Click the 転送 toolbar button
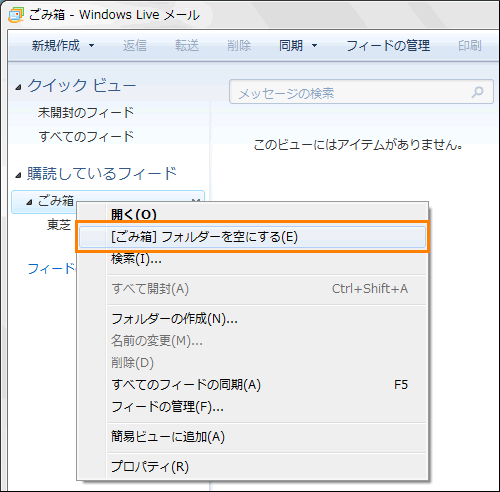 (187, 46)
